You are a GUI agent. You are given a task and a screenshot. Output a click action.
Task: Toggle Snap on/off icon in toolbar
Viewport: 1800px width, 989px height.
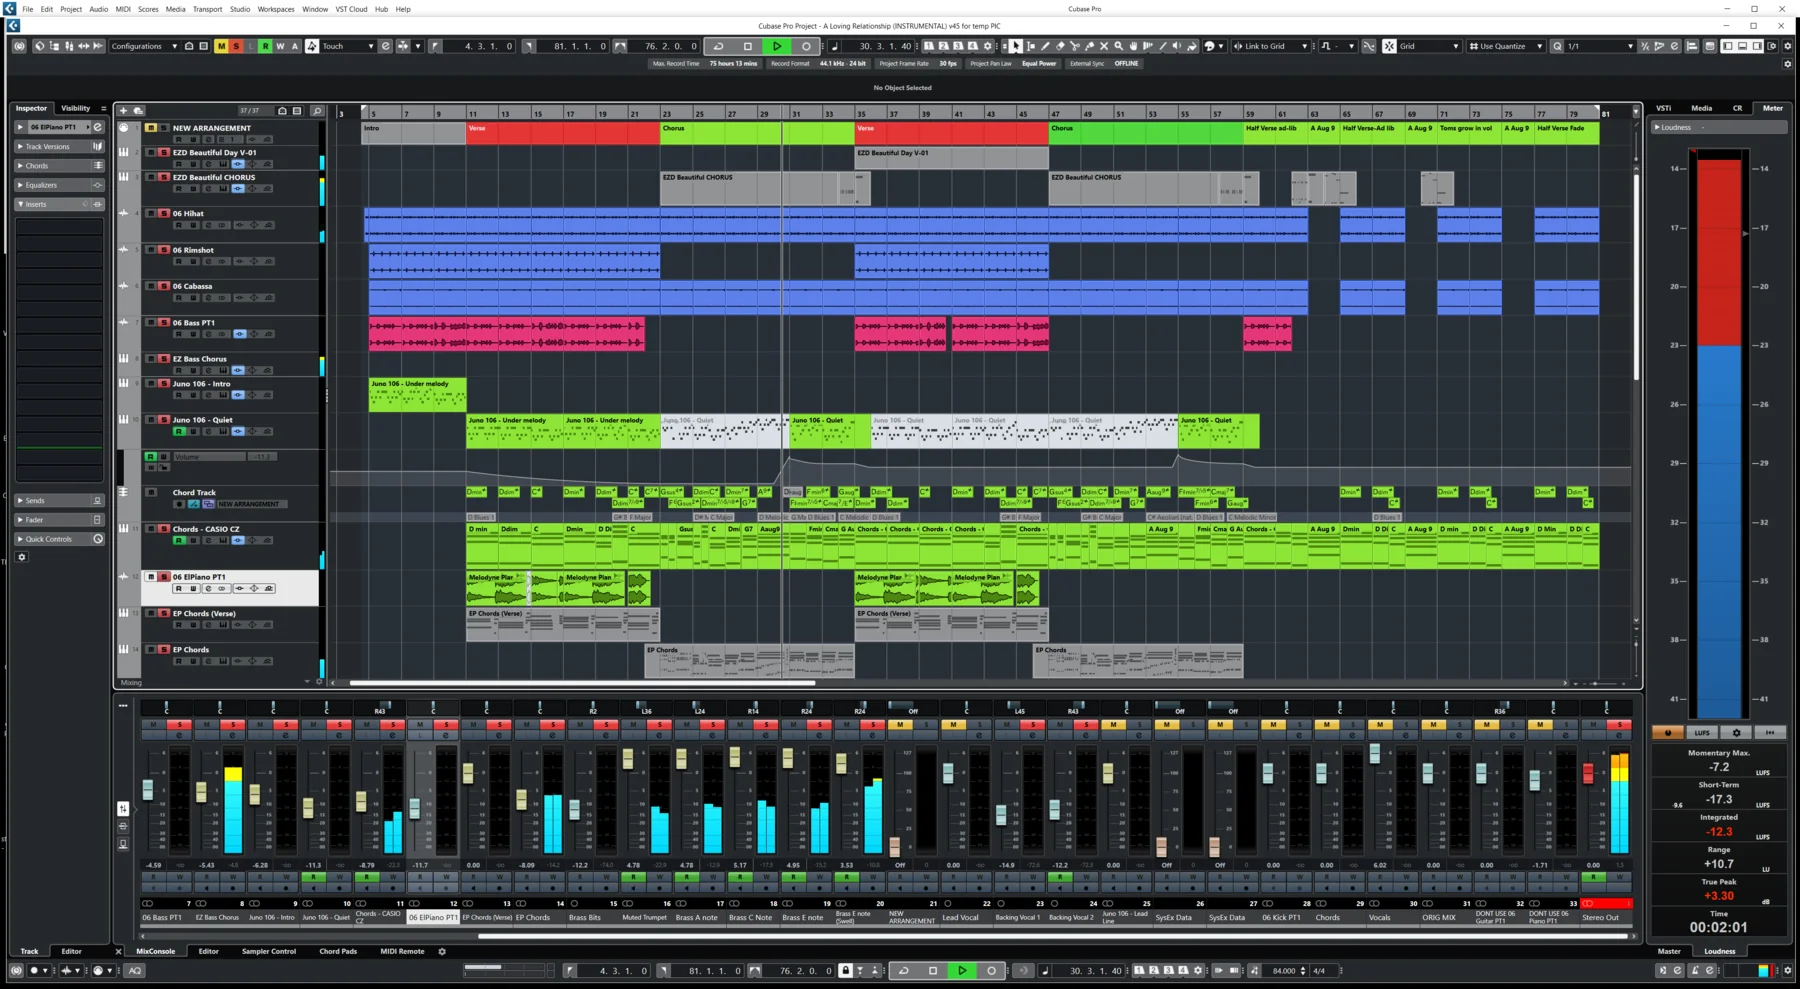1389,46
